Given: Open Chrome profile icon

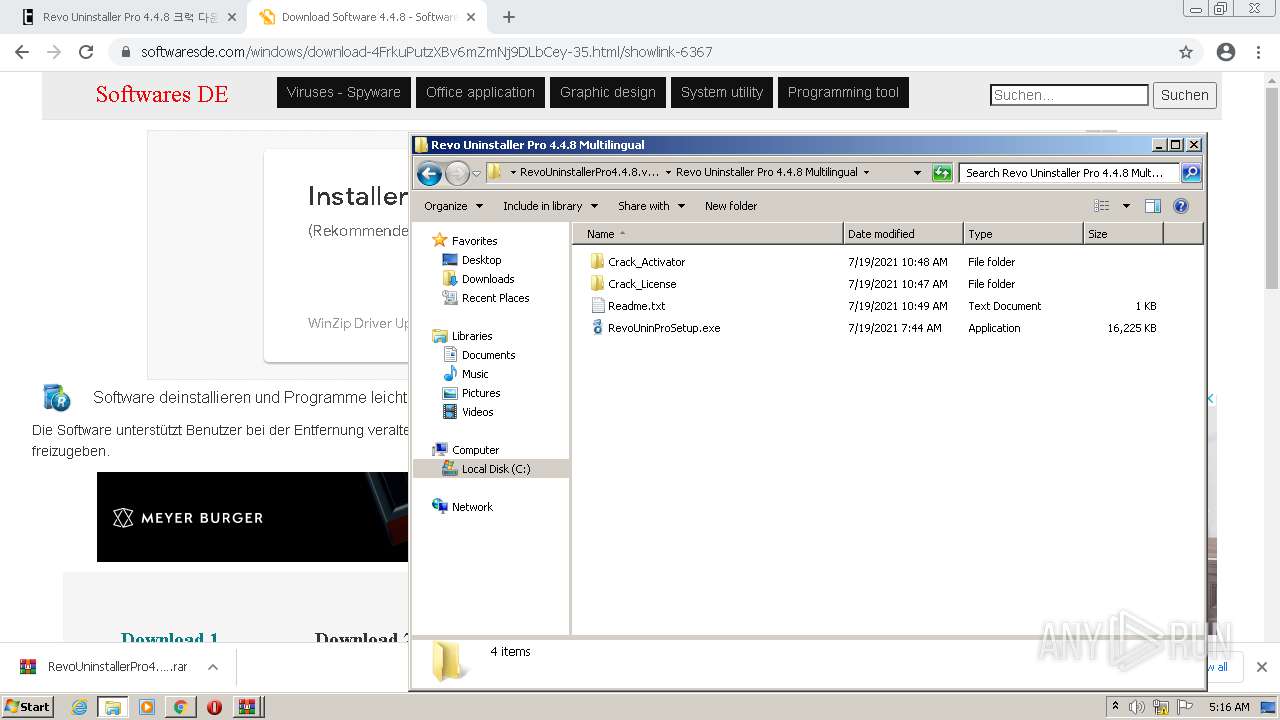Looking at the screenshot, I should pos(1226,52).
